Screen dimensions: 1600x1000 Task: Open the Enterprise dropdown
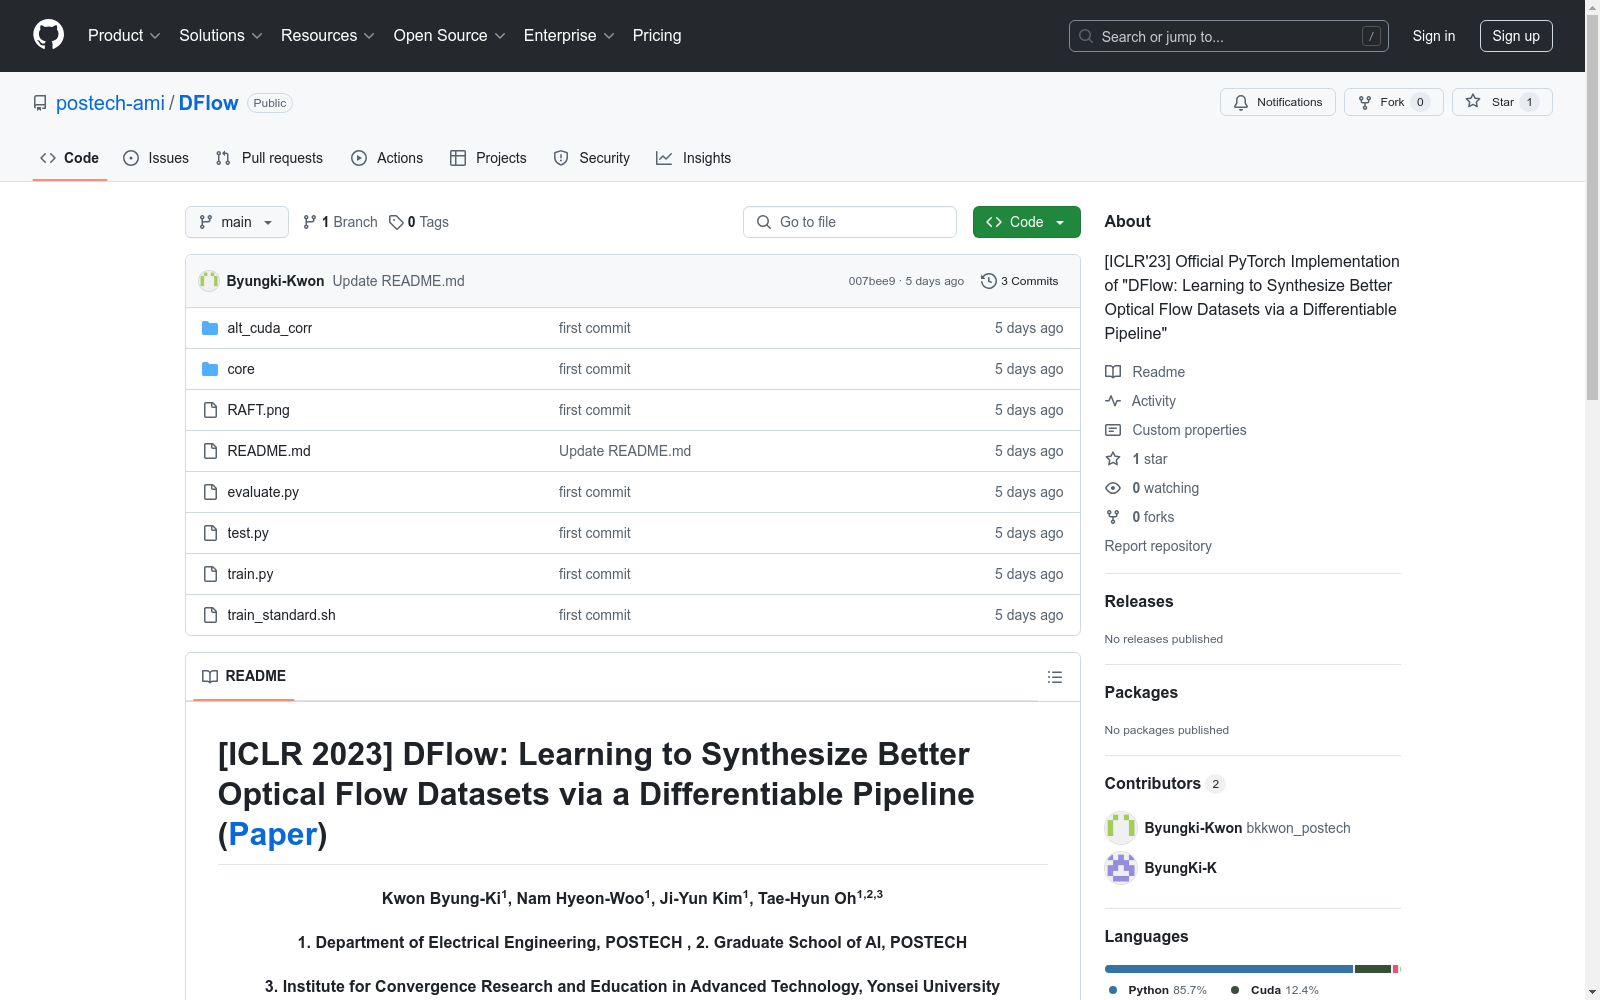point(569,36)
